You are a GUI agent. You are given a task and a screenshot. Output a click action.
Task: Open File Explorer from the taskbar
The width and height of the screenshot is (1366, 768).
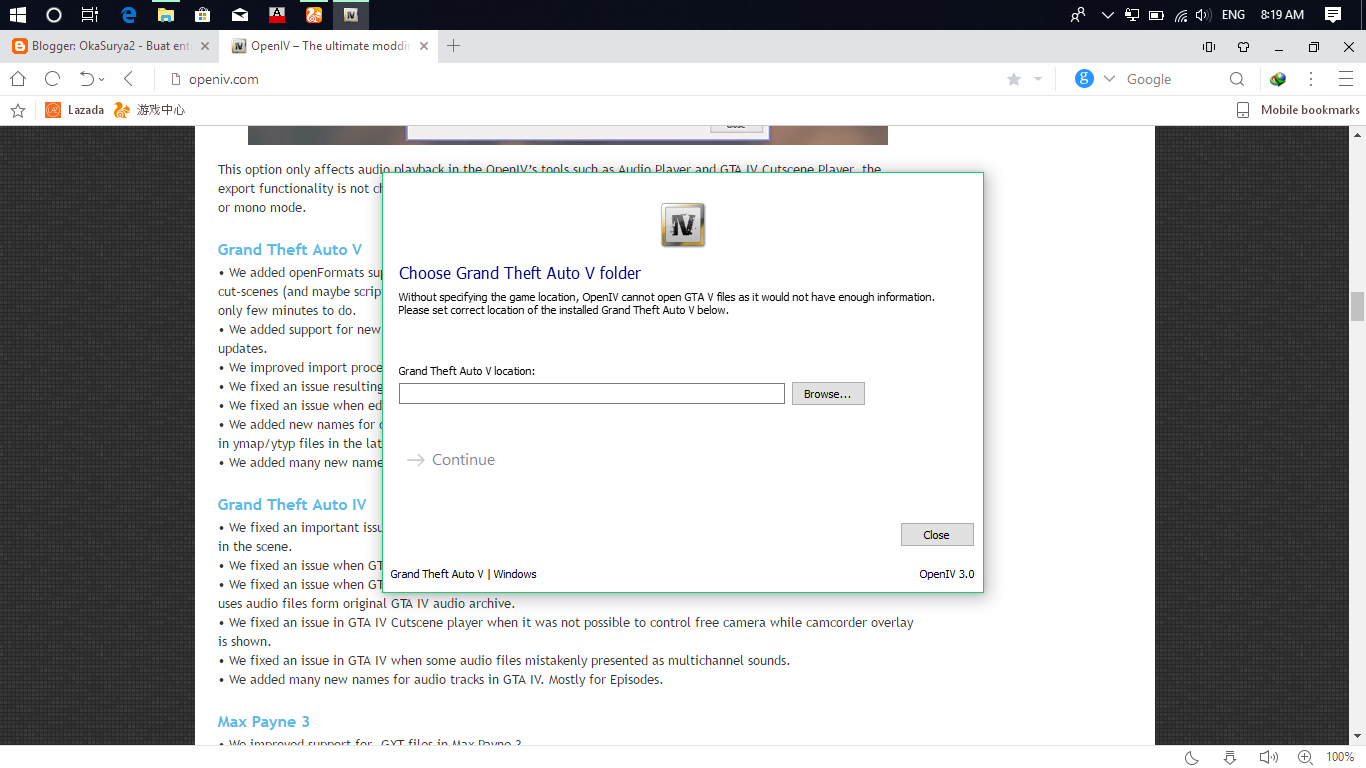pyautogui.click(x=166, y=15)
